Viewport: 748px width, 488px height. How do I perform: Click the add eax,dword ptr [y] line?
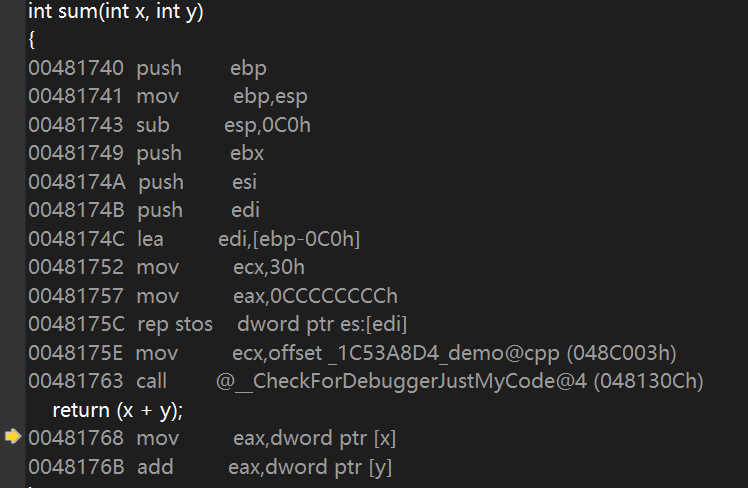(x=210, y=467)
